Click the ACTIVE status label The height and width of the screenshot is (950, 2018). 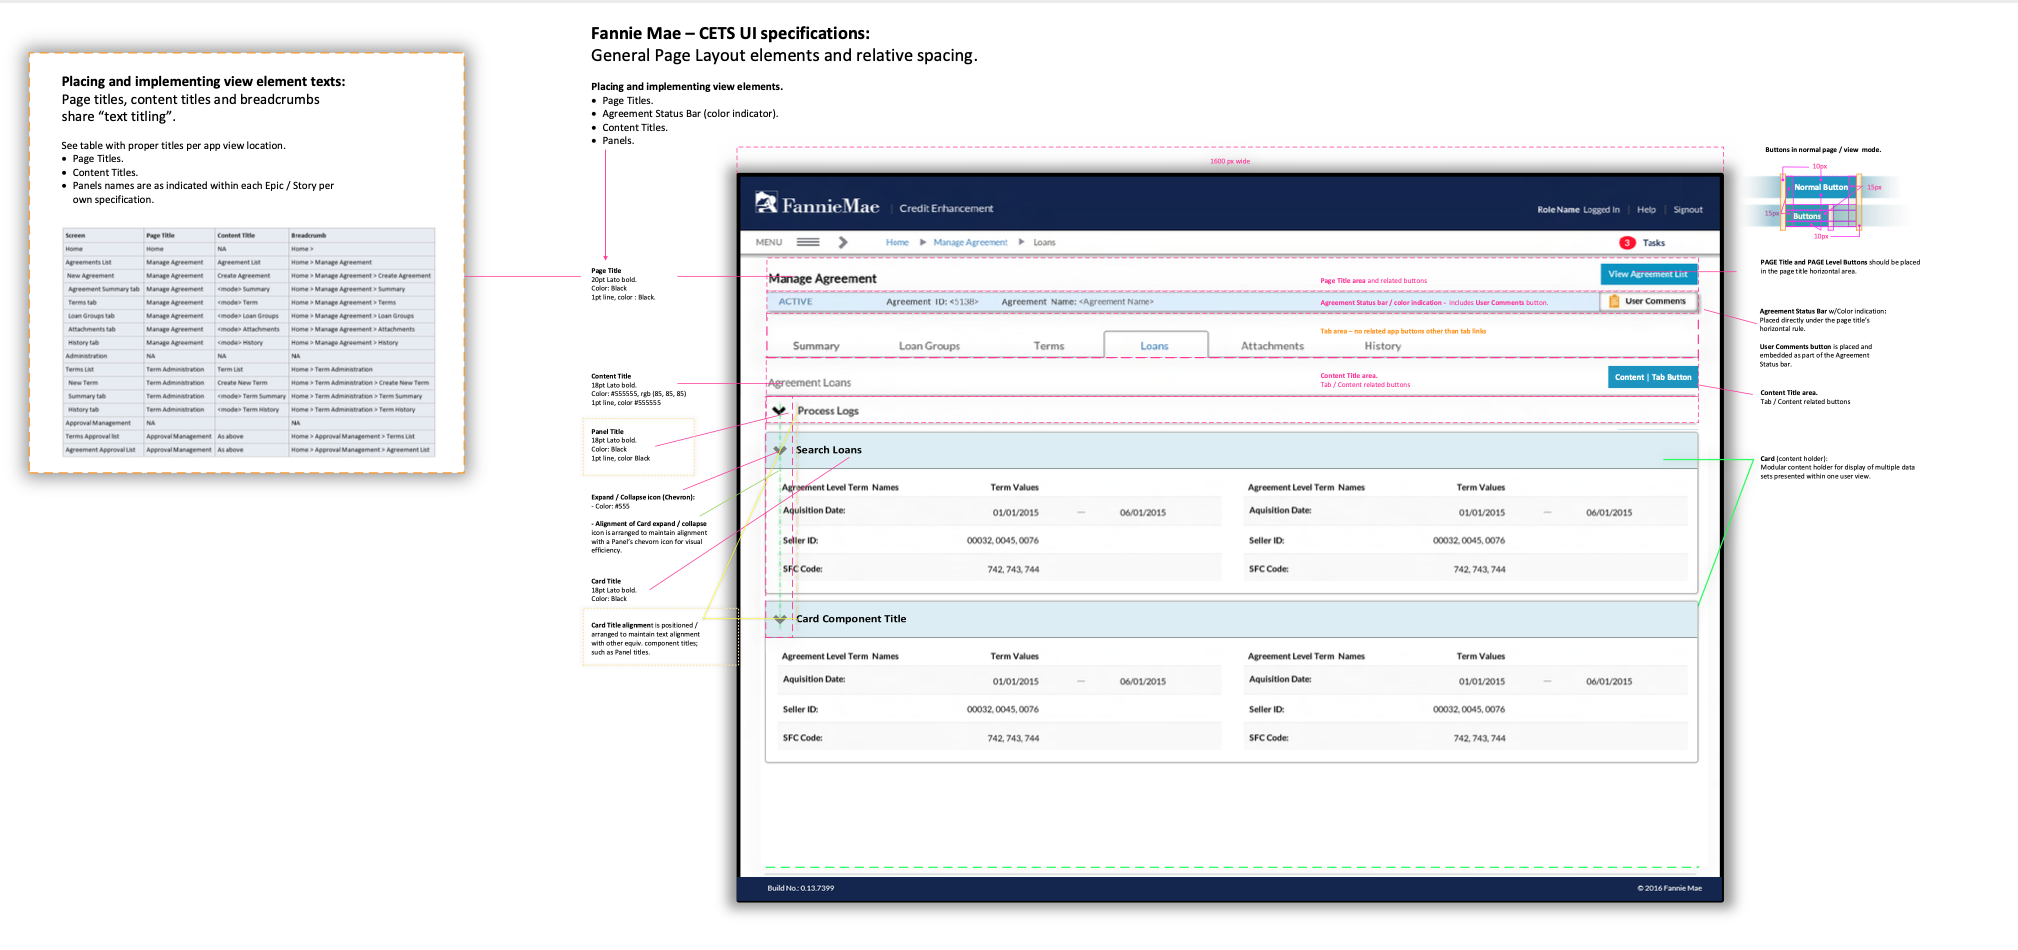[796, 302]
